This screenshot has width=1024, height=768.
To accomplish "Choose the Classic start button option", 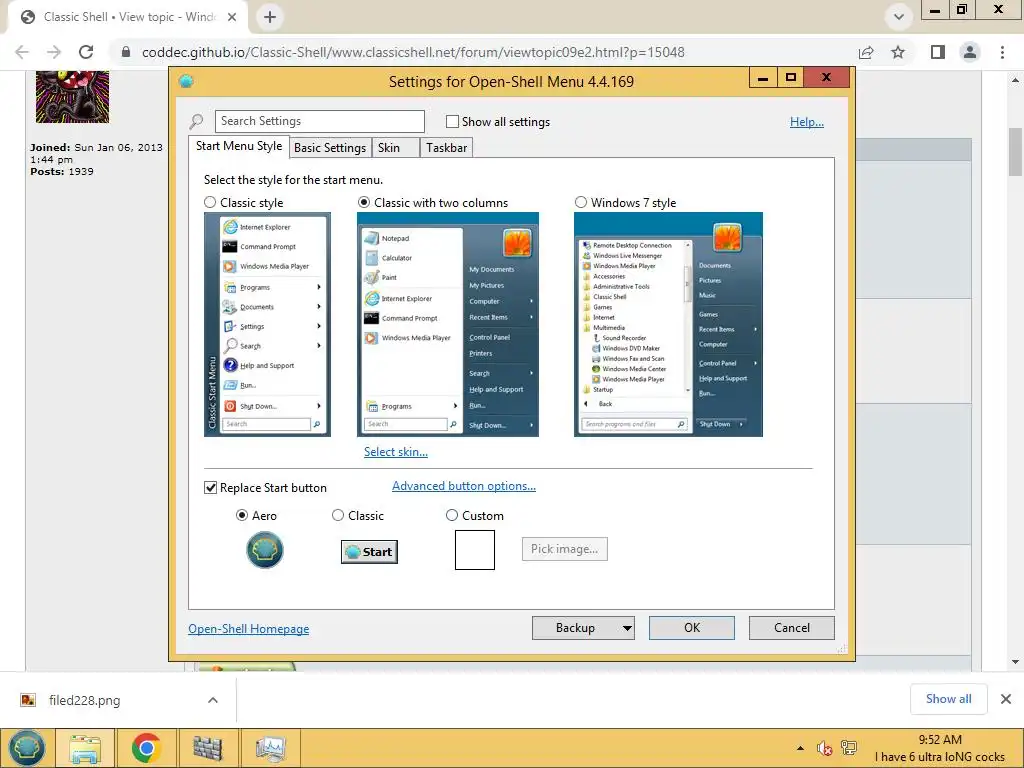I will (x=338, y=515).
